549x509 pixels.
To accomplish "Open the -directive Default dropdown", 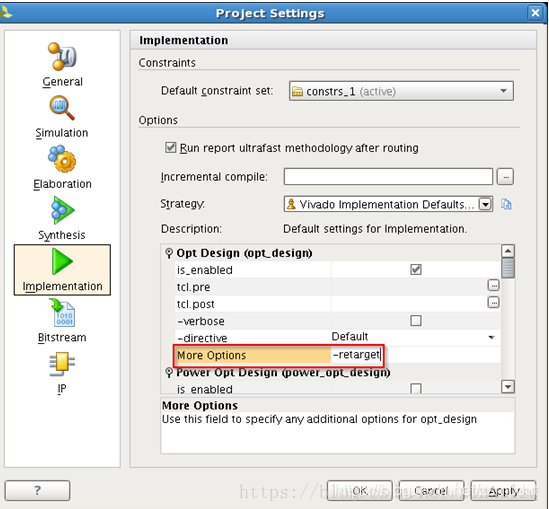I will [491, 337].
